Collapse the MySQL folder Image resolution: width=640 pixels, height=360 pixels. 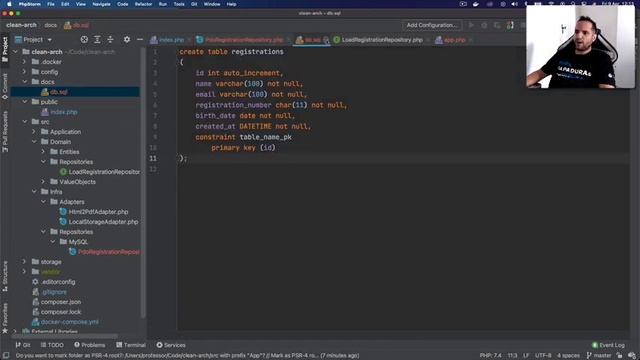coord(53,242)
